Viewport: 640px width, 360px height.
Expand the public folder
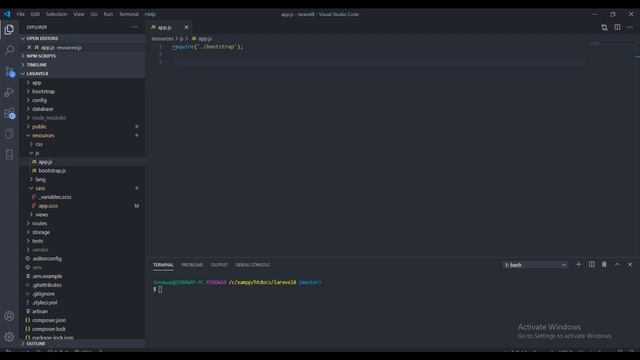pos(82,127)
